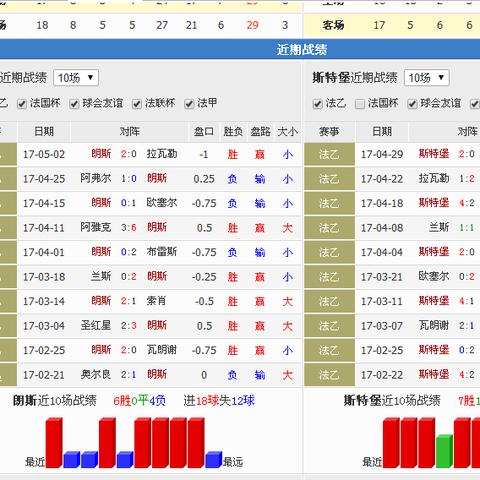This screenshot has width=480, height=480.
Task: Click the green draw bar in 斯特堡 chart
Action: (x=444, y=451)
